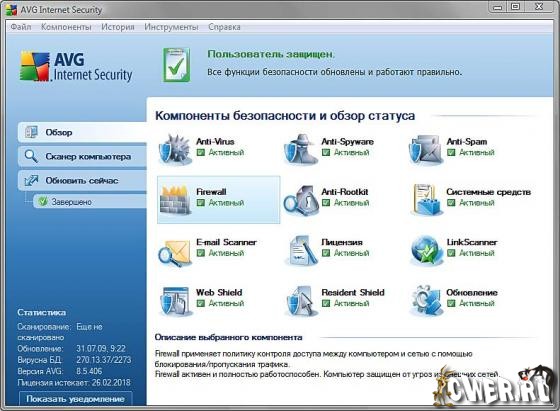Go to the Обзор section

tap(82, 132)
